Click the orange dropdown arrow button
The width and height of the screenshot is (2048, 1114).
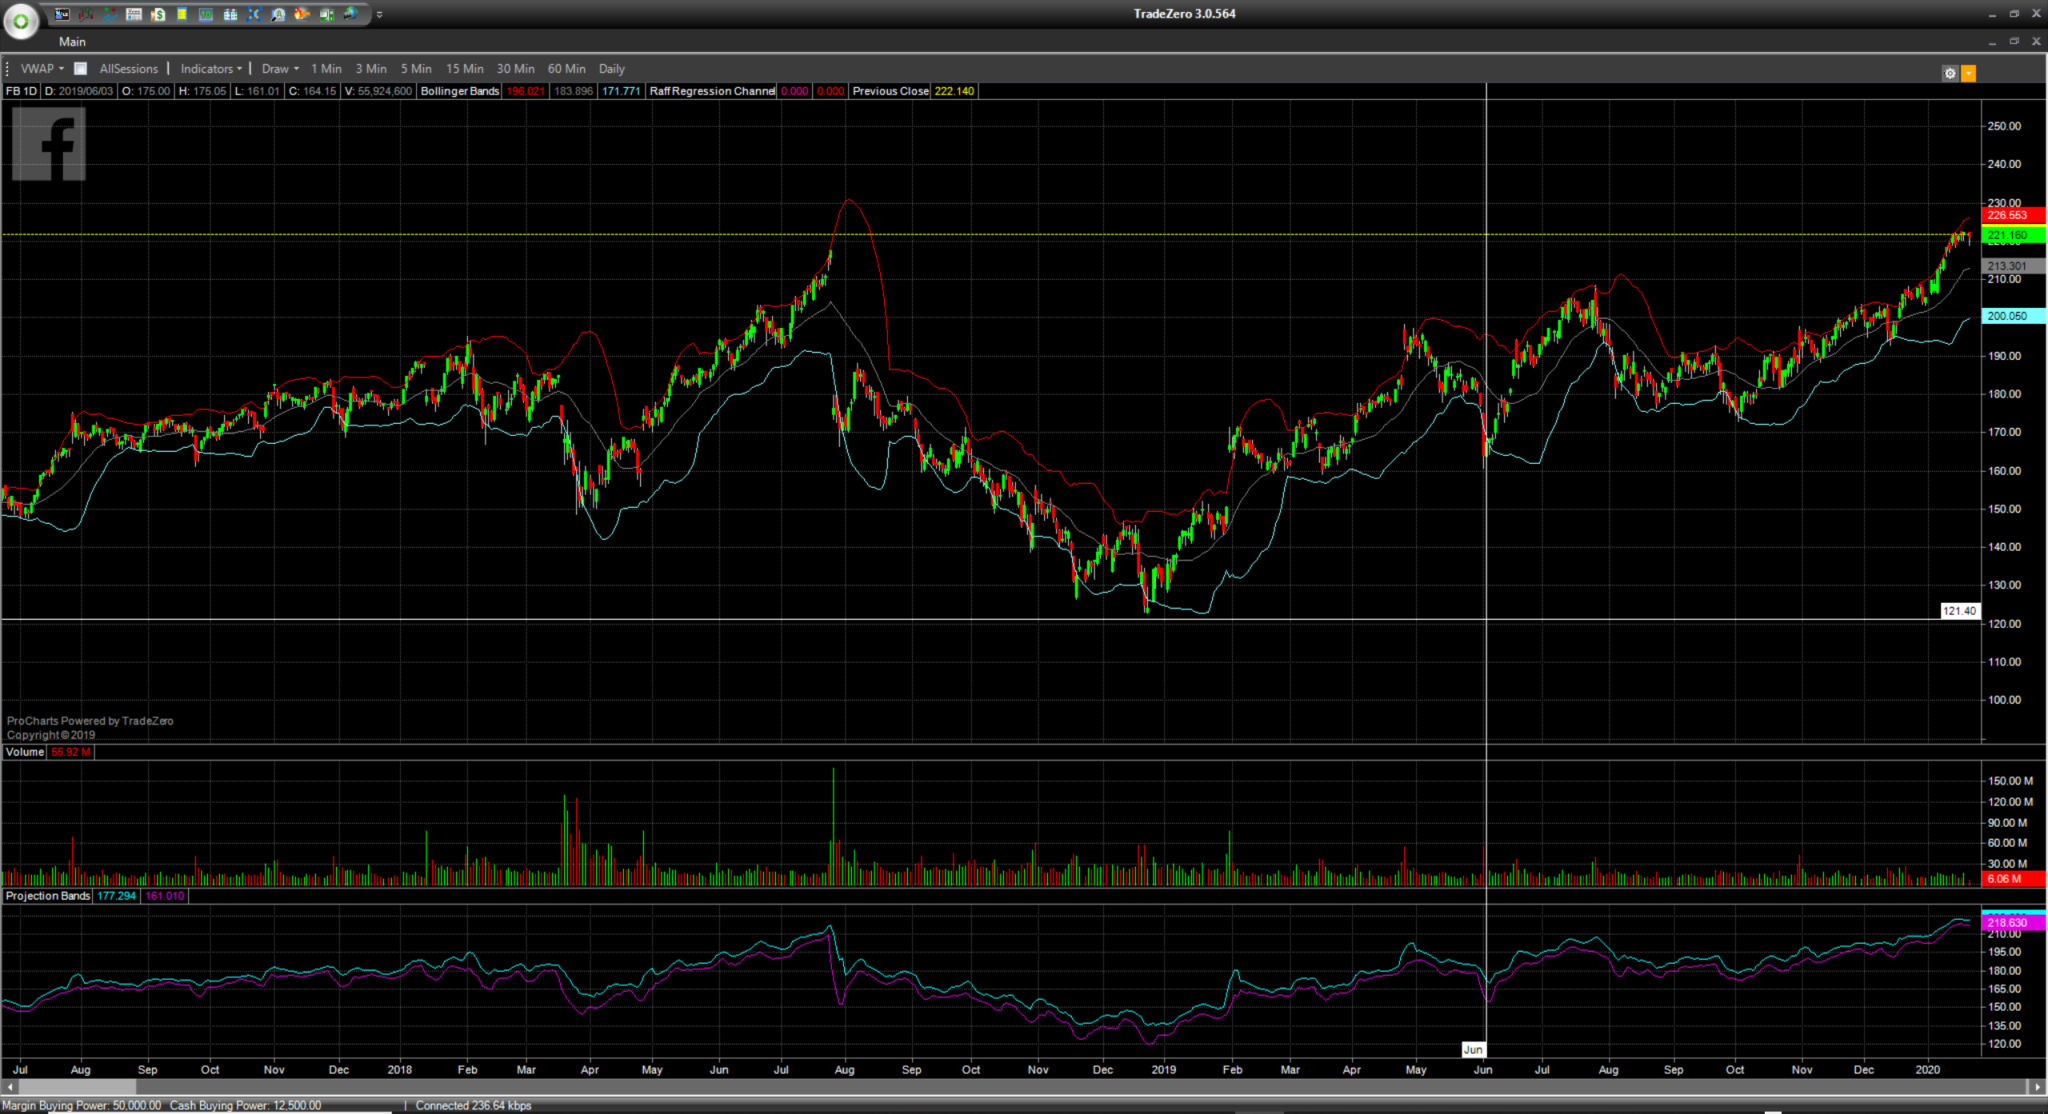[1968, 73]
